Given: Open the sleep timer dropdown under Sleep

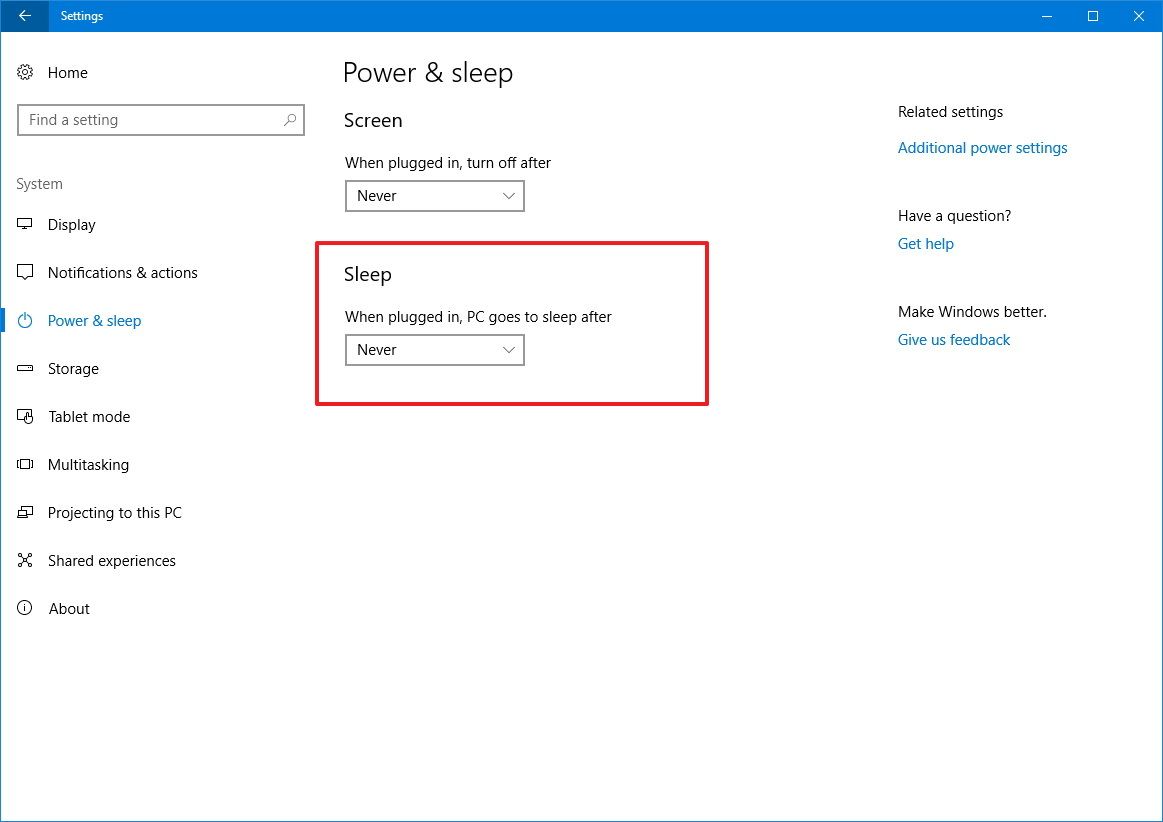Looking at the screenshot, I should 434,350.
